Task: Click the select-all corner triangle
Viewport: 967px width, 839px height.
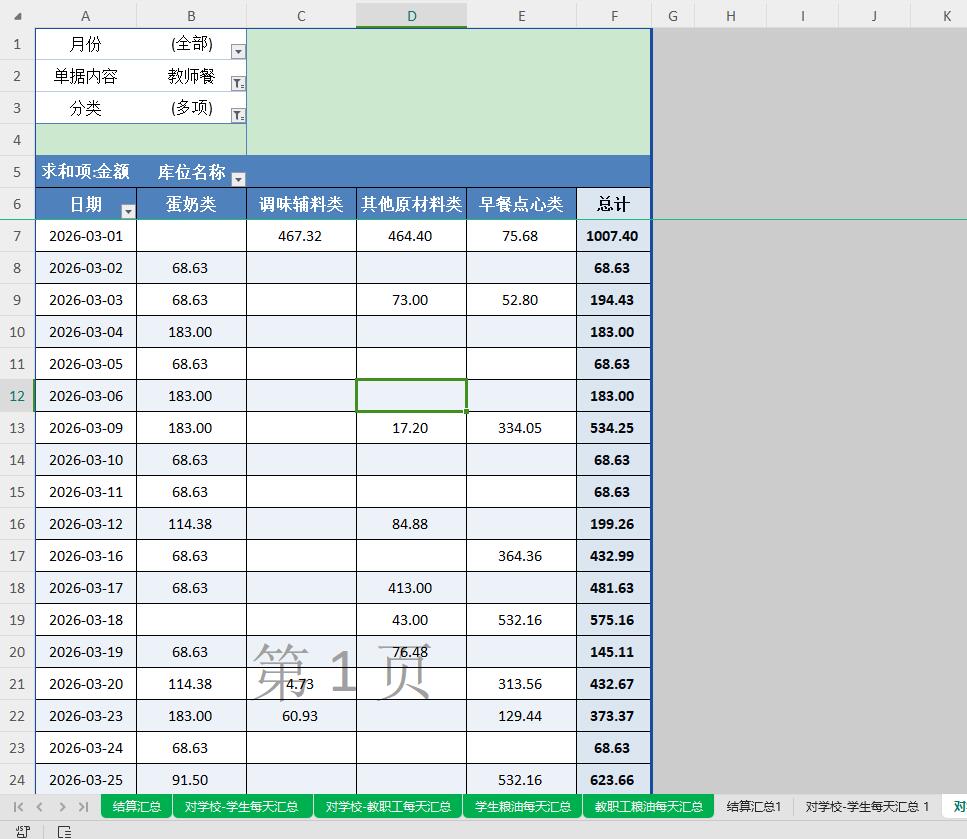Action: 17,16
